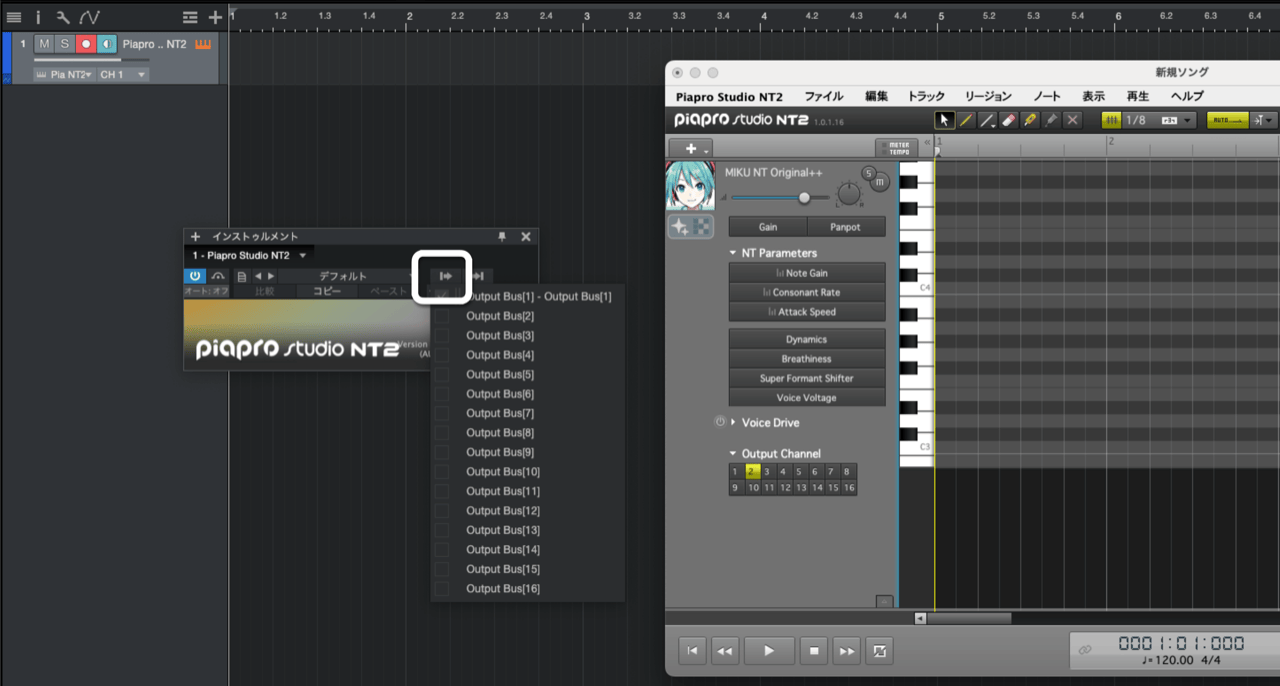The image size is (1280, 686).
Task: Click the wrench icon in the track header
Action: pos(63,17)
